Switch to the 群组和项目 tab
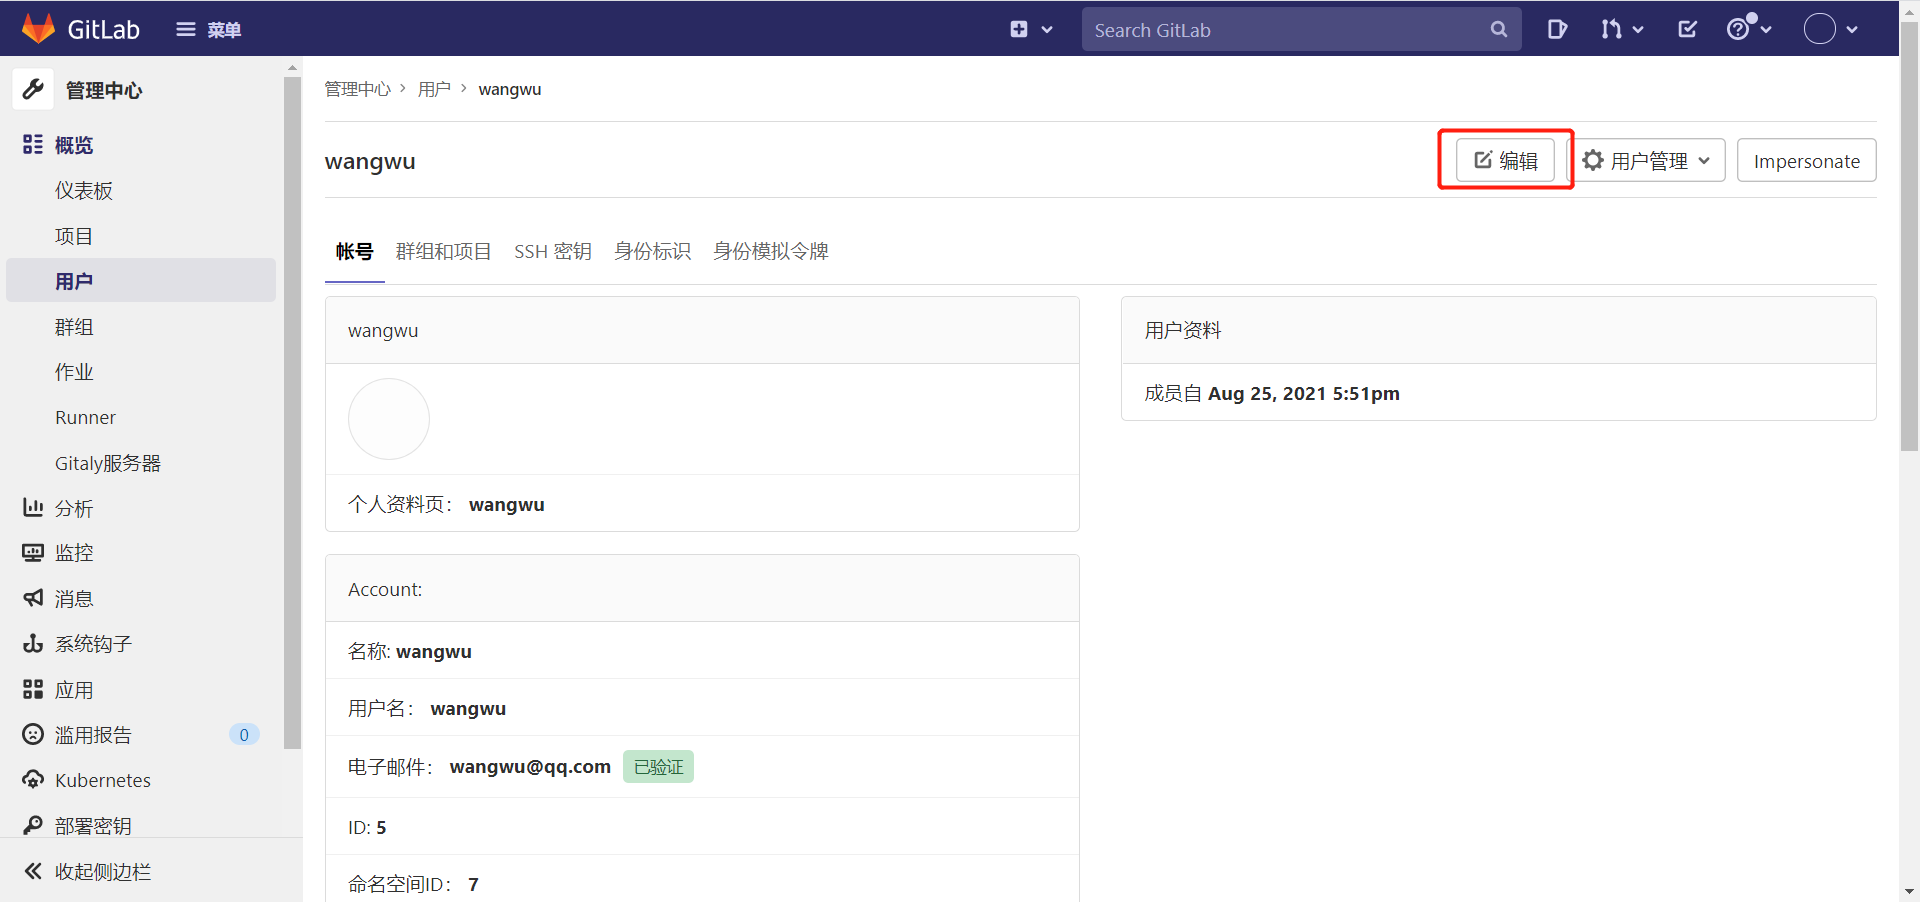Image resolution: width=1920 pixels, height=902 pixels. click(443, 251)
